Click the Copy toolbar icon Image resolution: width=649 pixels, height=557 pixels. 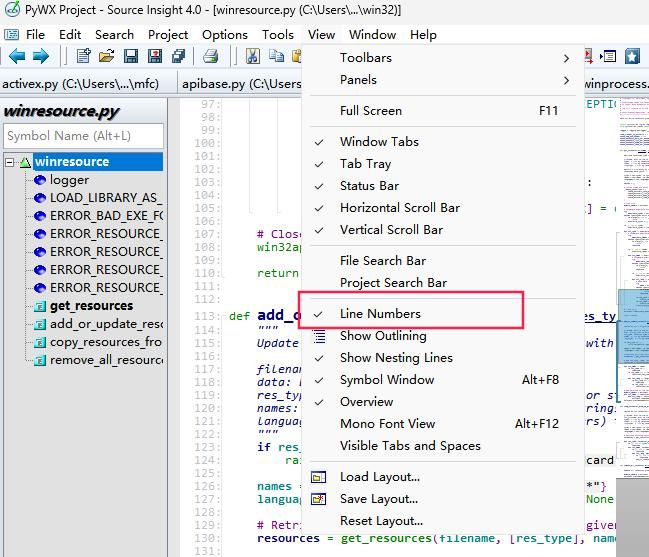276,56
